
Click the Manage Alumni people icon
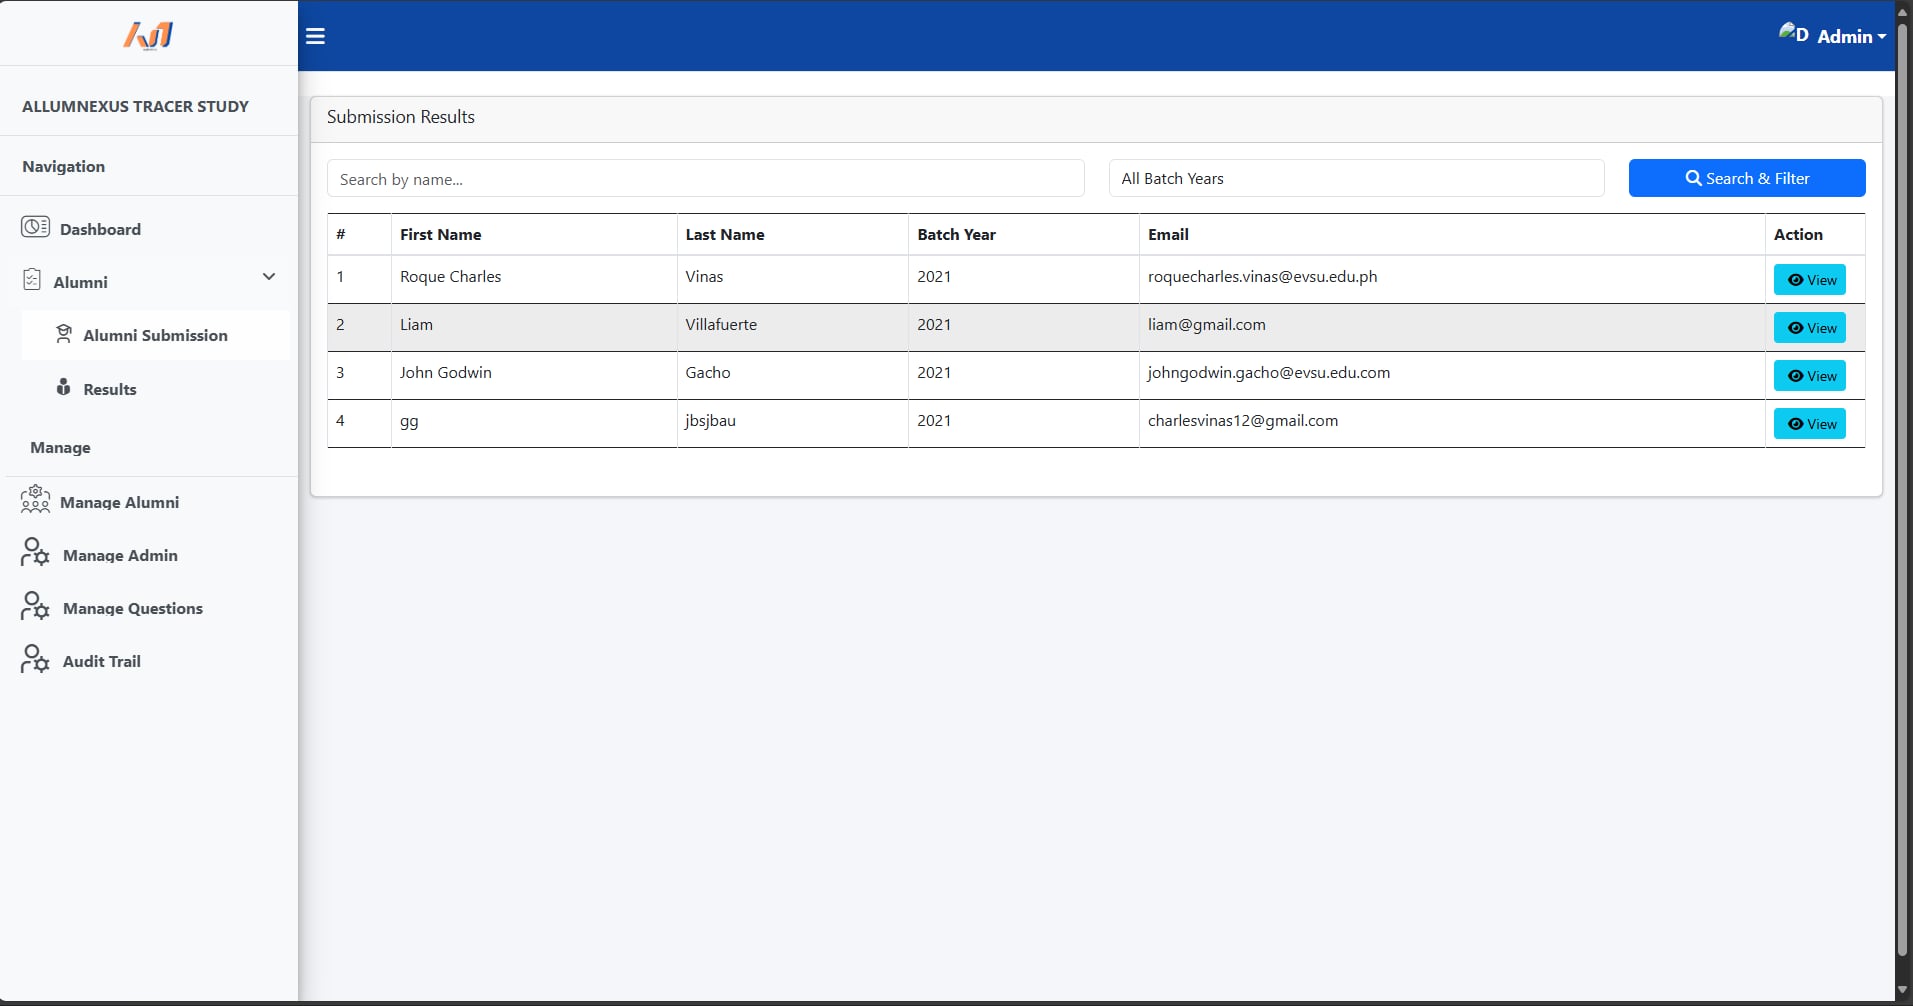click(35, 500)
